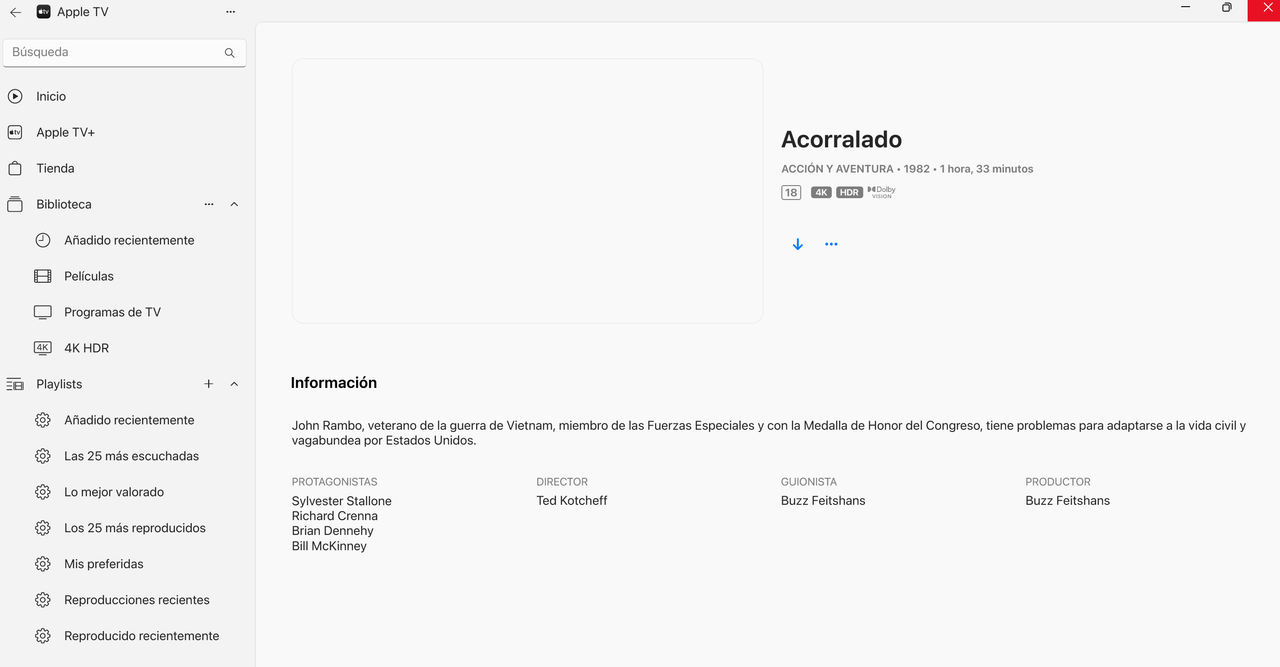This screenshot has height=667, width=1280.
Task: Select the Playlists heading
Action: (x=59, y=384)
